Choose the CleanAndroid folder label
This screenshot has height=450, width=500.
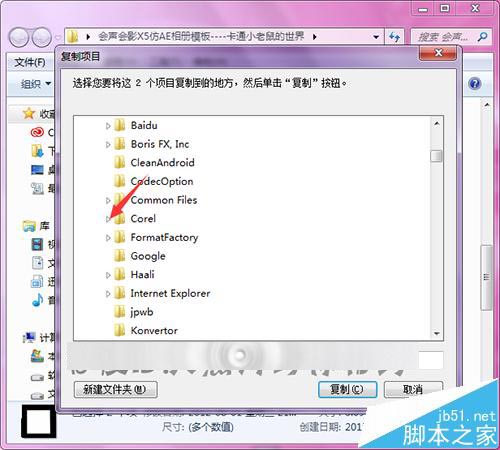pos(163,163)
